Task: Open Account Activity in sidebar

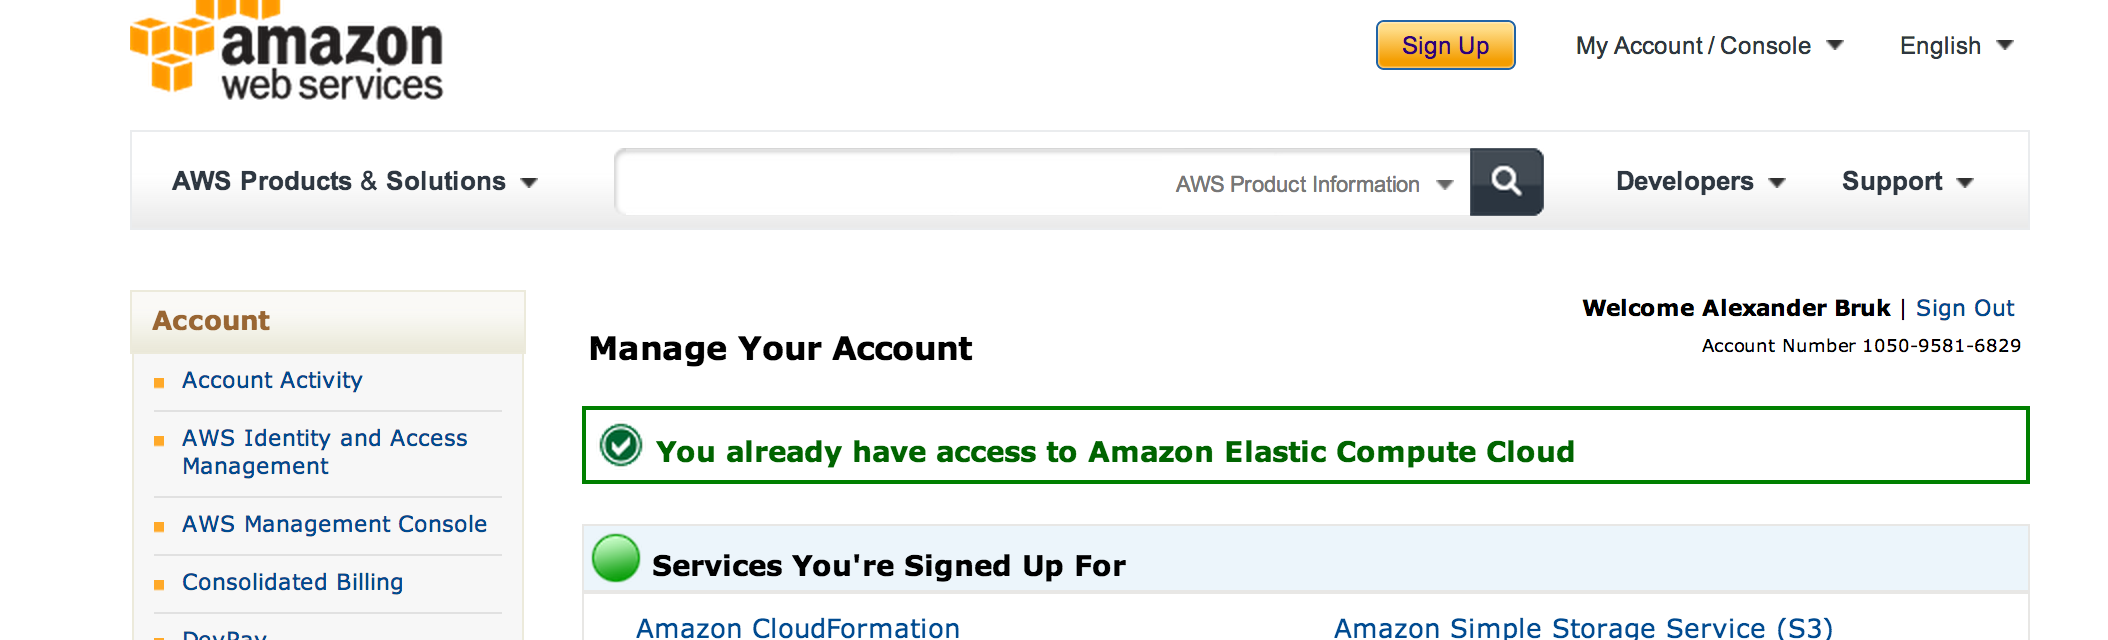Action: click(x=272, y=381)
